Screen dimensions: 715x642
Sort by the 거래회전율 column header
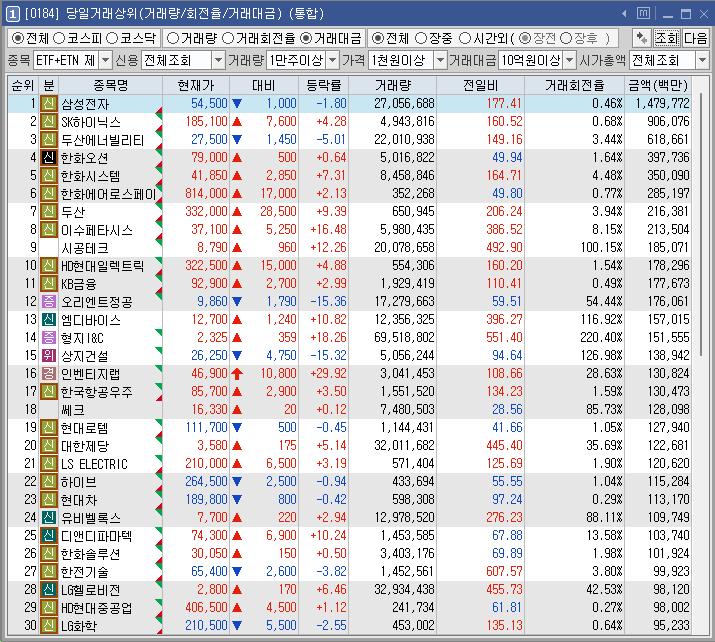click(x=575, y=85)
